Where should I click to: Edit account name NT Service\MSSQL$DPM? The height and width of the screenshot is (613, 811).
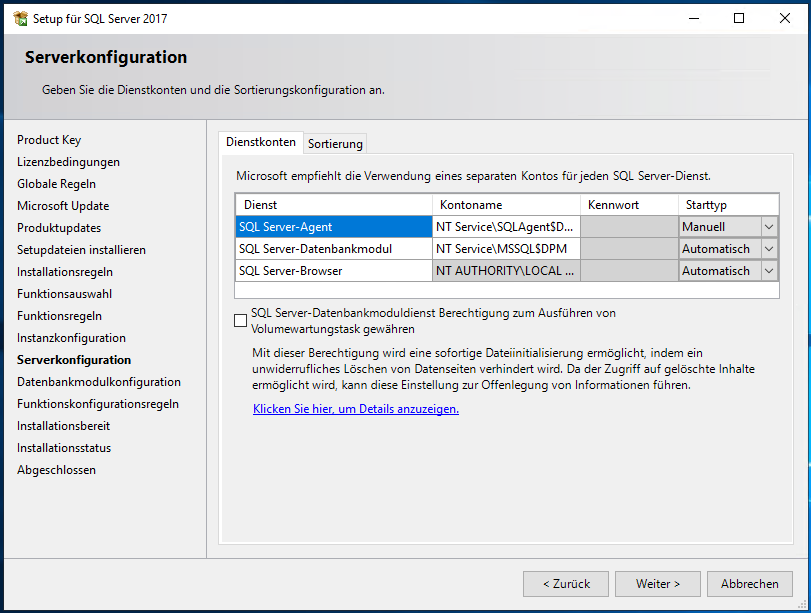[506, 249]
